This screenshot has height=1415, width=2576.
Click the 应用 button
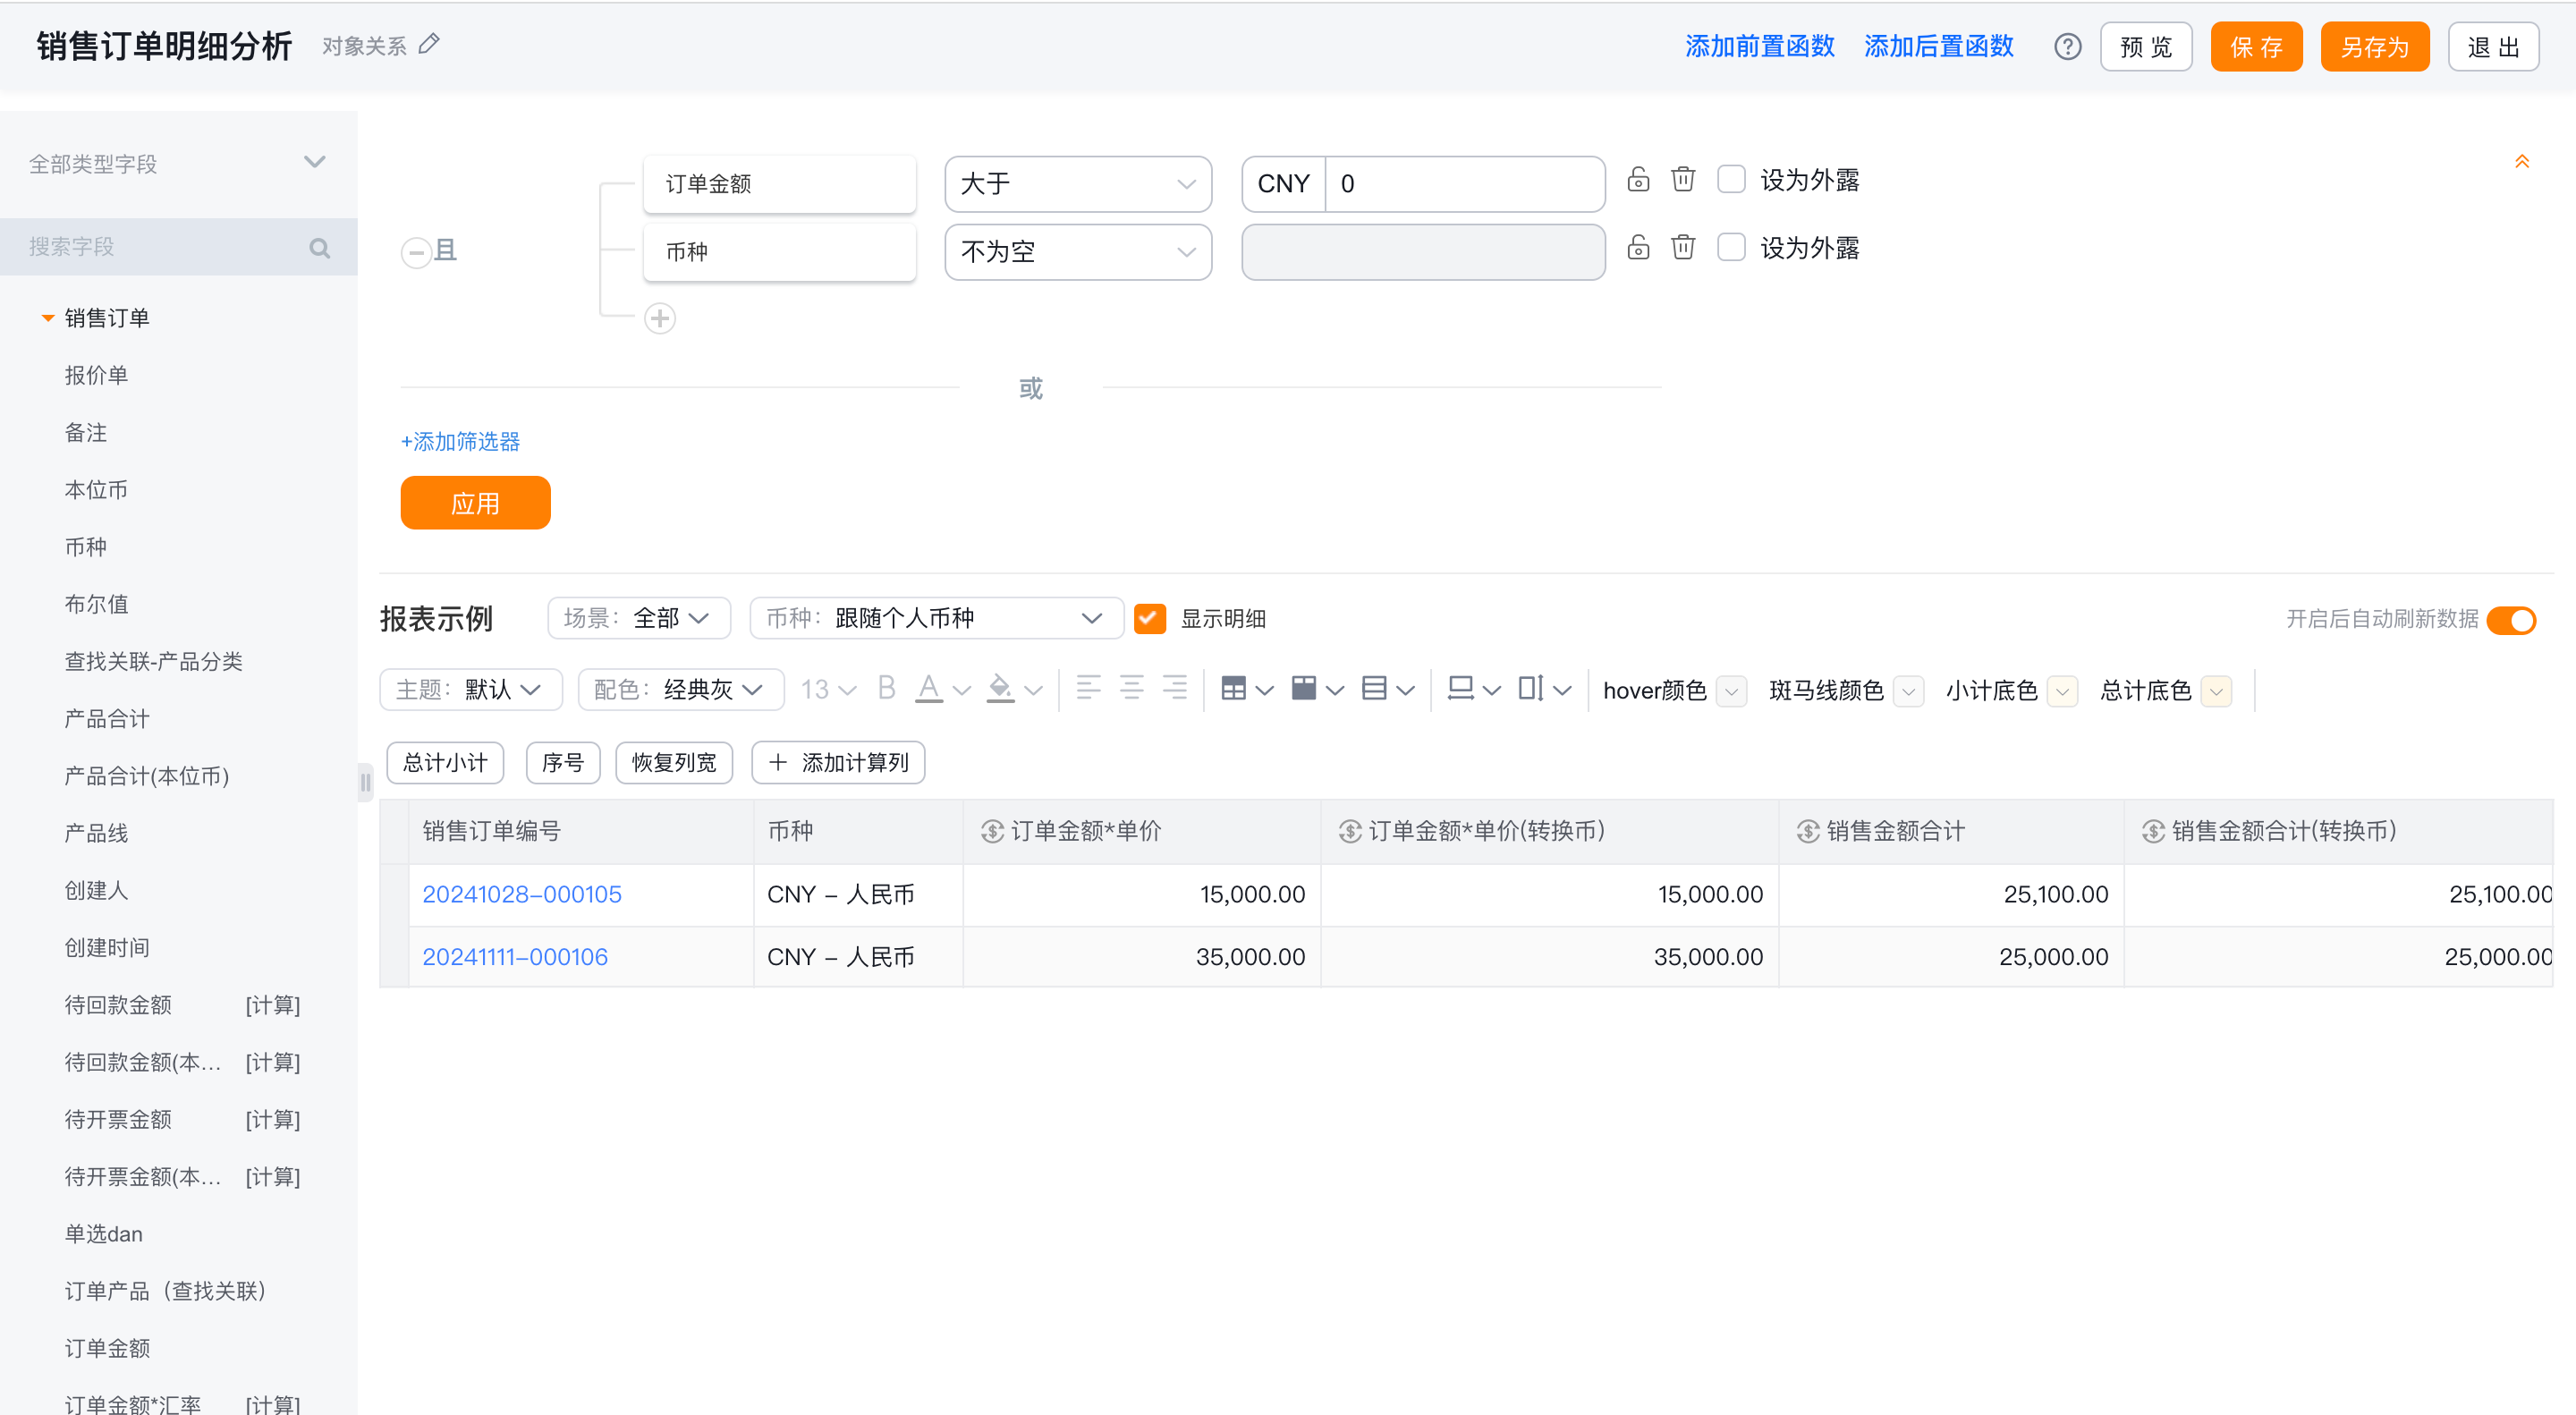click(475, 503)
